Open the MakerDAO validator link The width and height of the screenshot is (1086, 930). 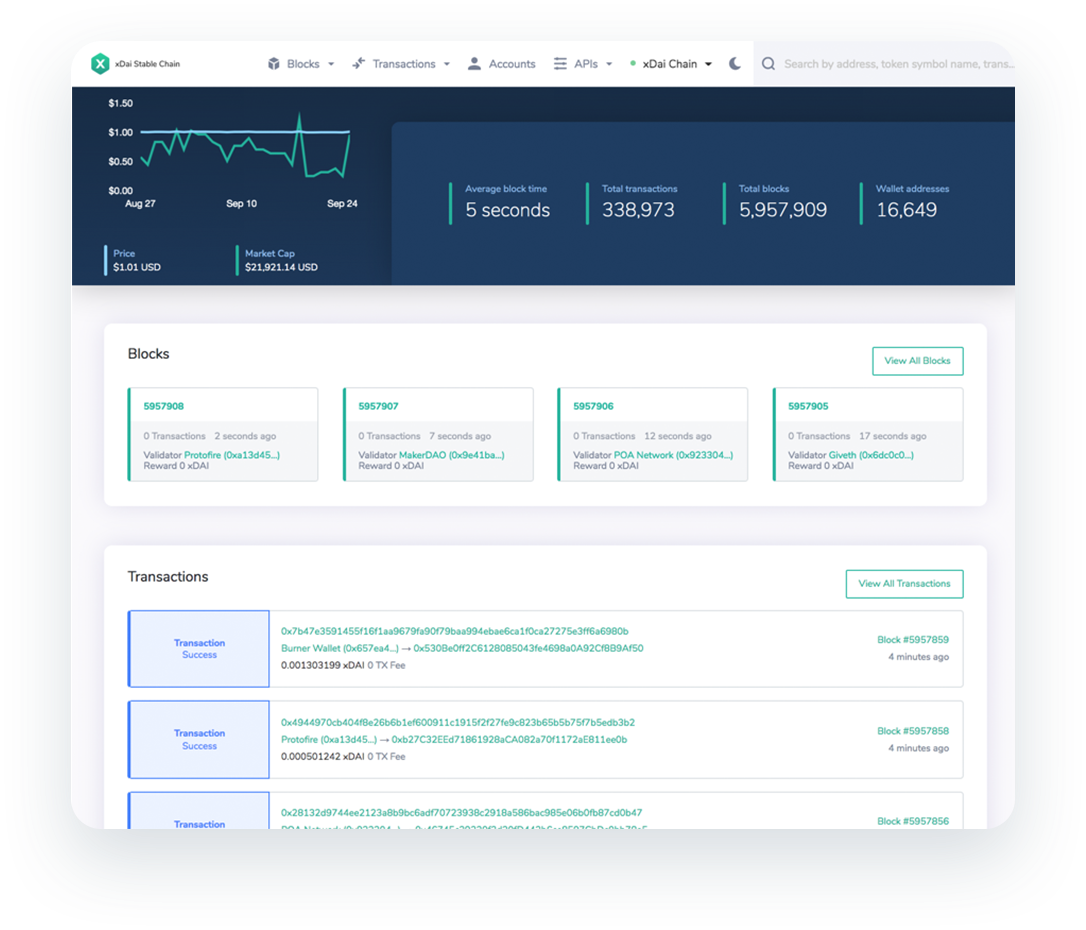point(452,455)
